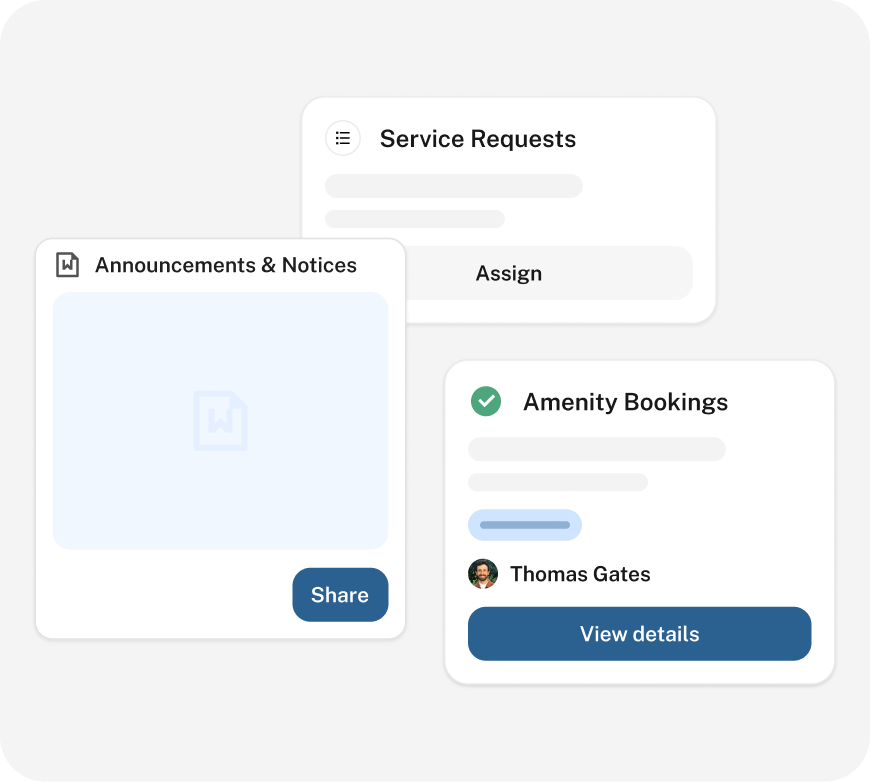Click the faded document icon in the preview
This screenshot has width=870, height=782.
click(x=220, y=420)
